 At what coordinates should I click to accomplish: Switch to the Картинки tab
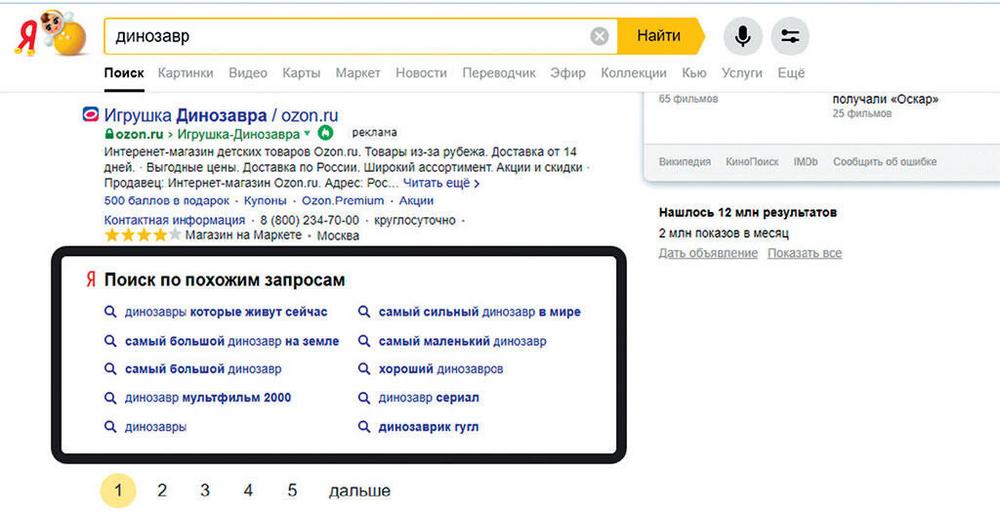pos(186,73)
